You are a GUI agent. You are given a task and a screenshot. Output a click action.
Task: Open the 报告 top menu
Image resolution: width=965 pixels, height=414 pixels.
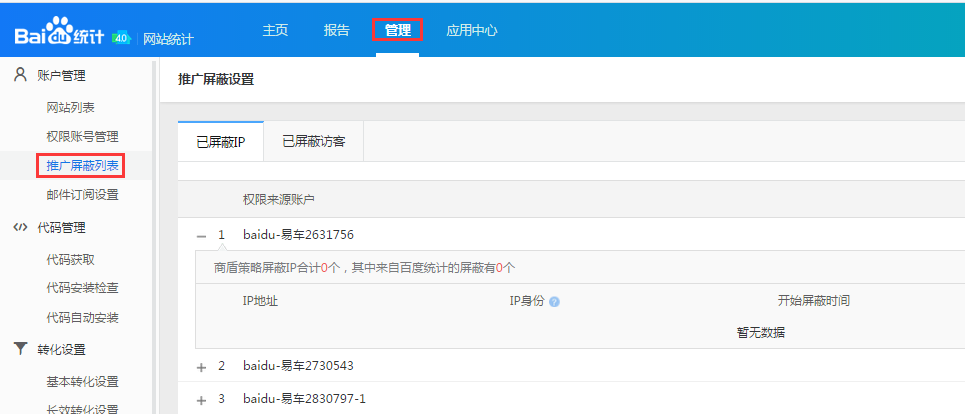[x=337, y=30]
